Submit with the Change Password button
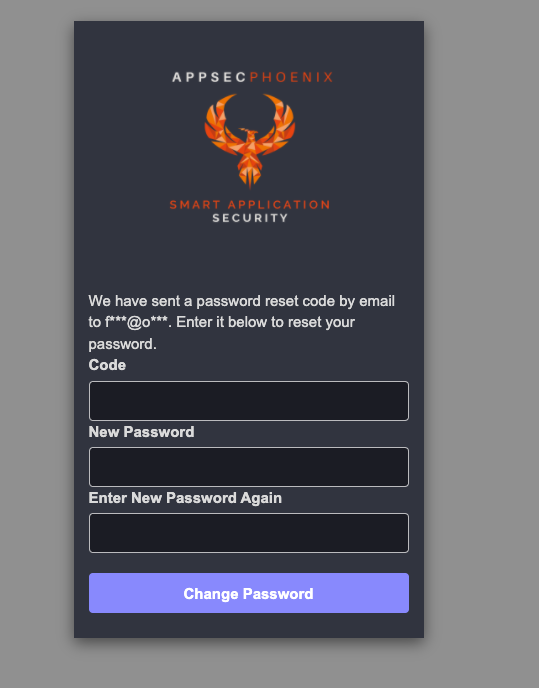This screenshot has height=688, width=539. [x=249, y=593]
